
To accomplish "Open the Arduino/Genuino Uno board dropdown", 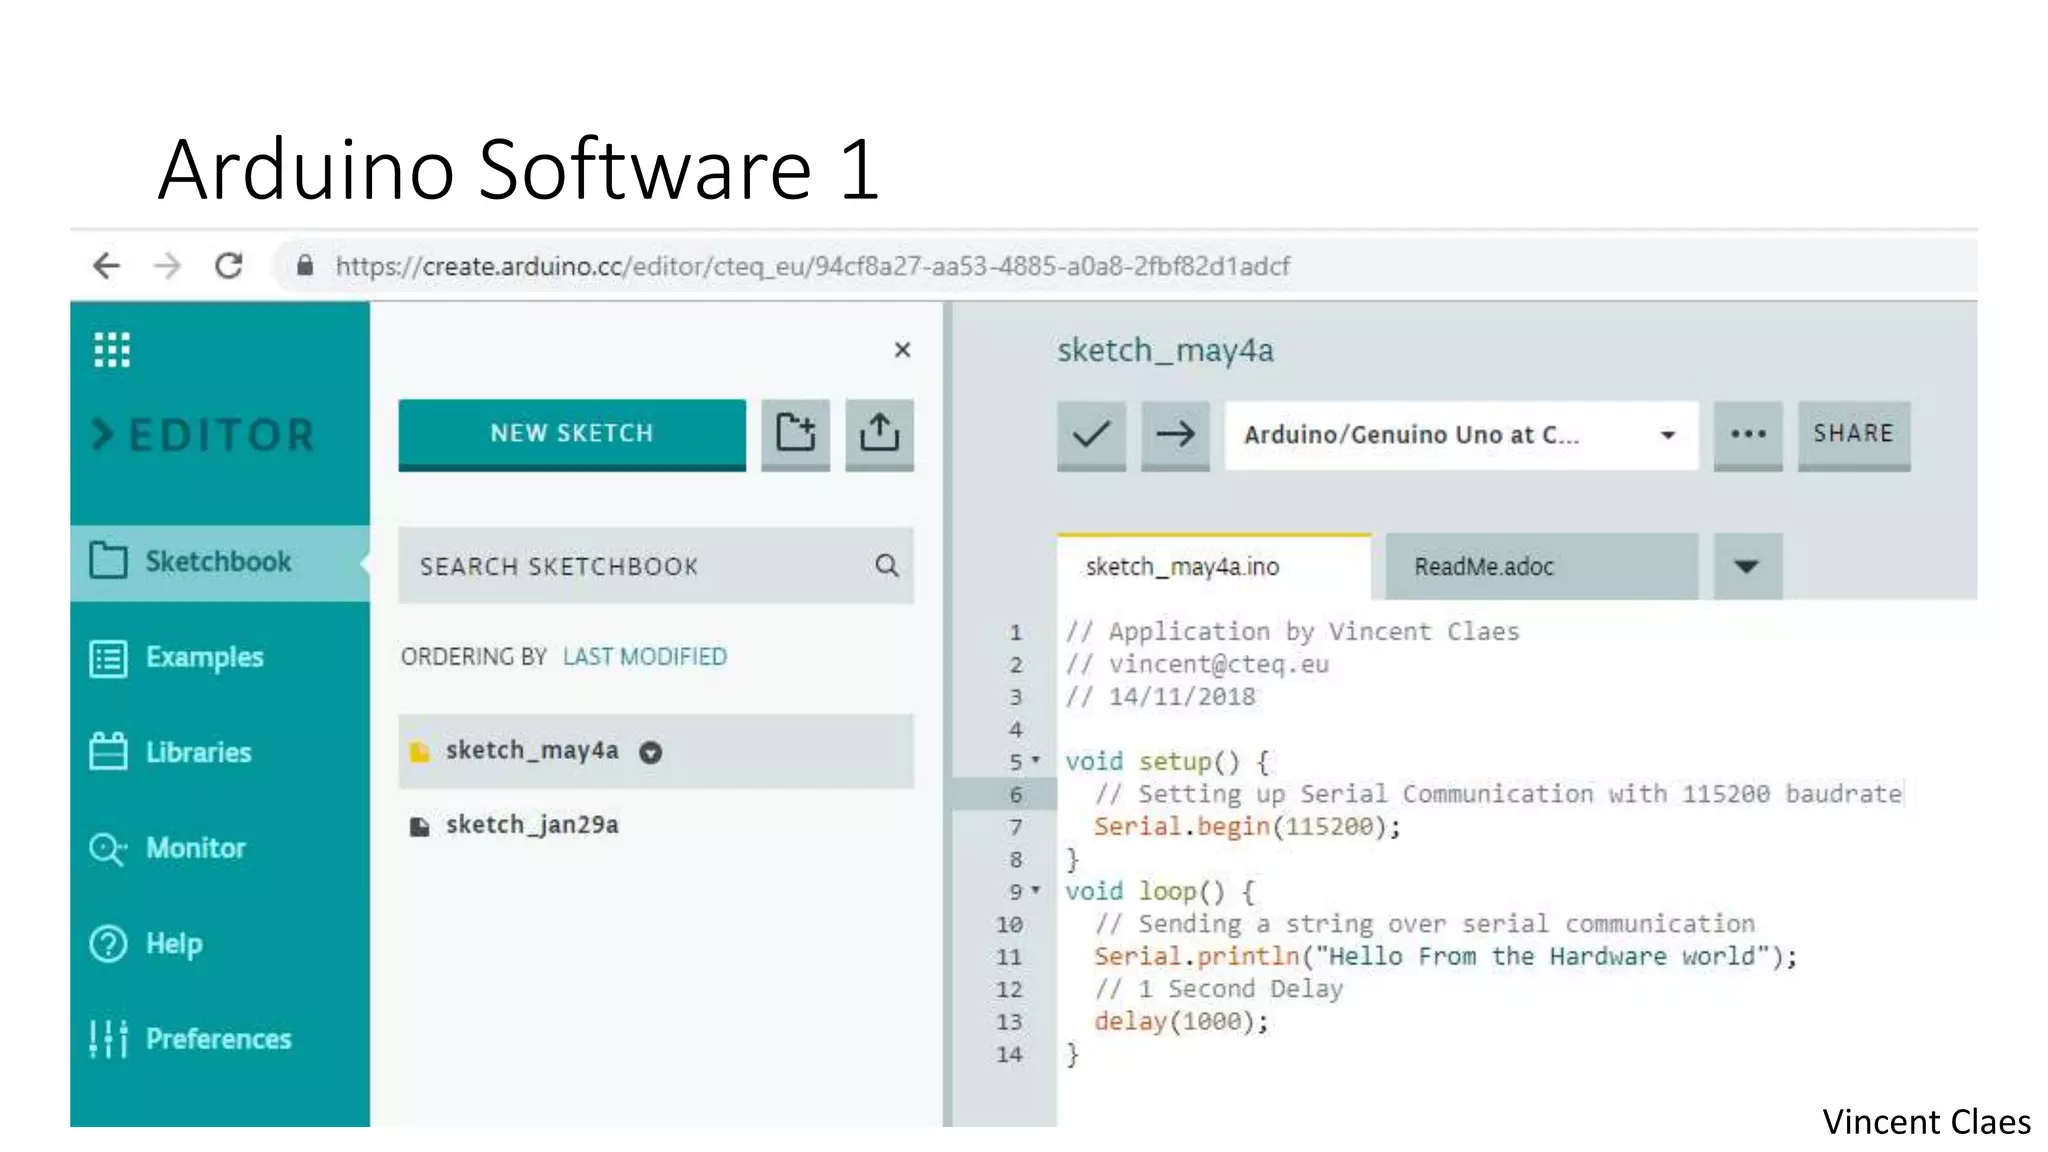I will [1461, 435].
